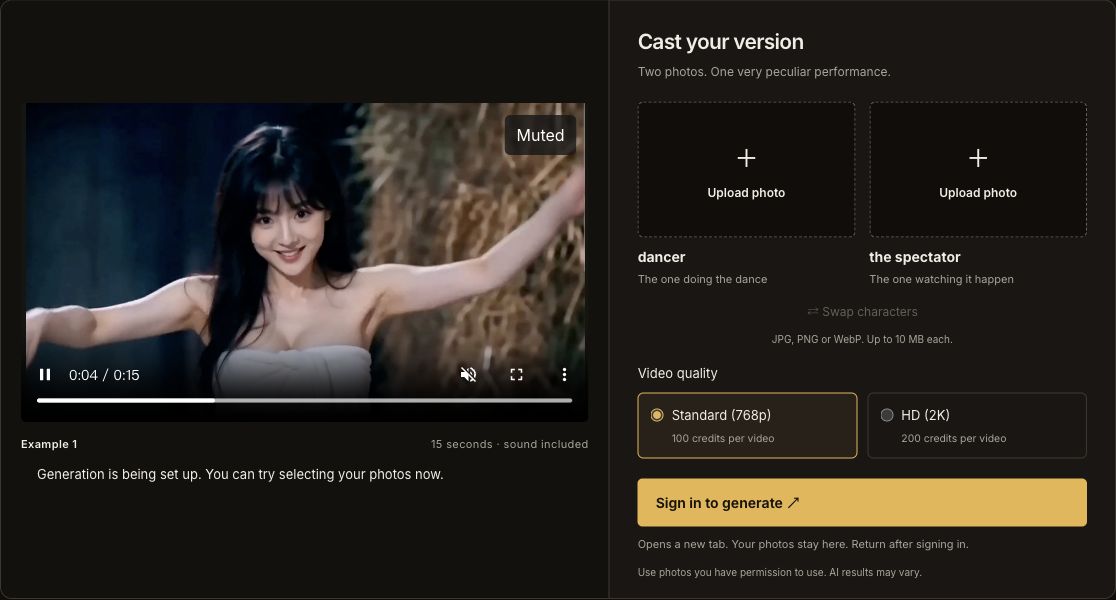Click the video progress bar
Viewport: 1116px width, 600px height.
[x=305, y=401]
